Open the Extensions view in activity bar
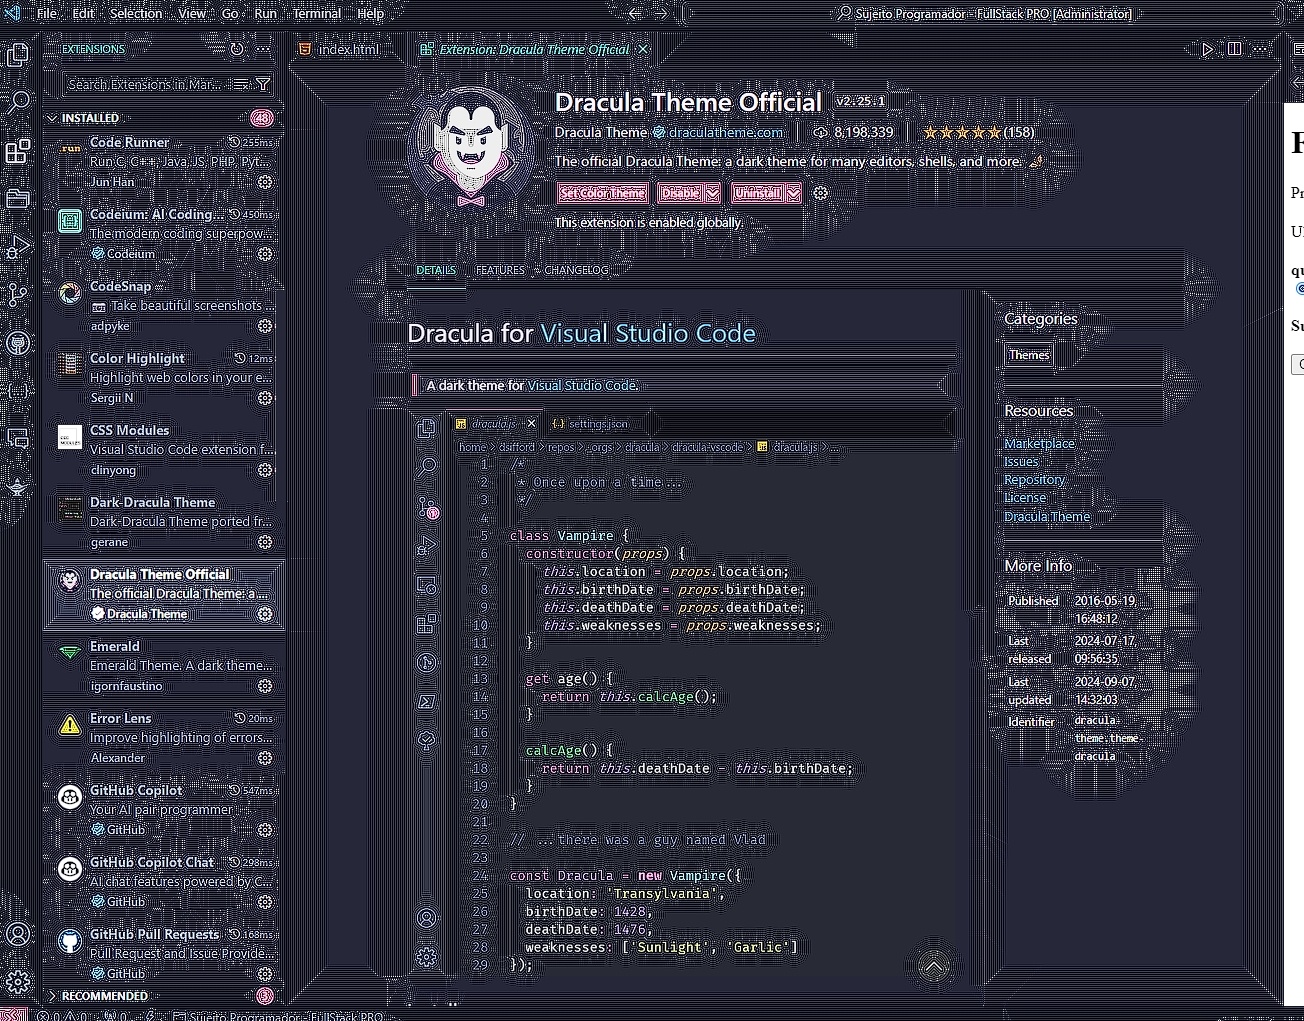The width and height of the screenshot is (1304, 1021). [x=18, y=151]
